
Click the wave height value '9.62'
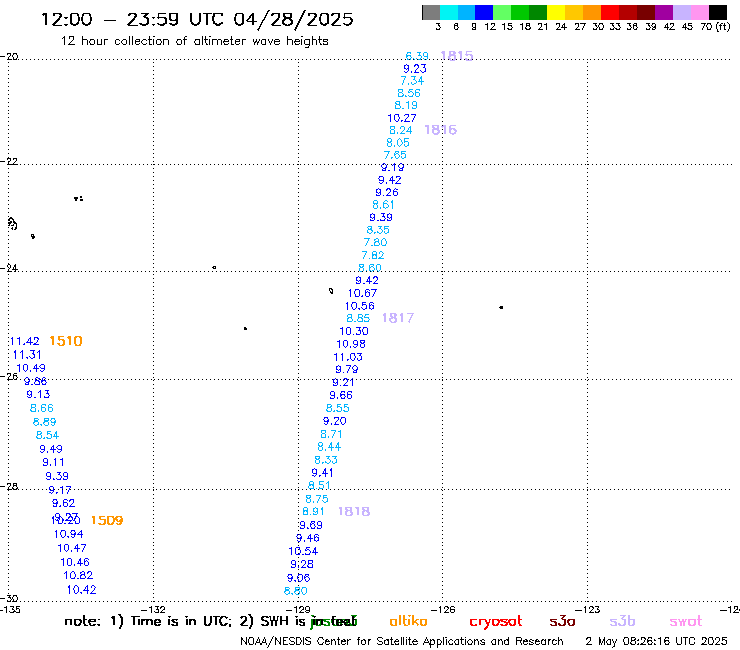(63, 503)
